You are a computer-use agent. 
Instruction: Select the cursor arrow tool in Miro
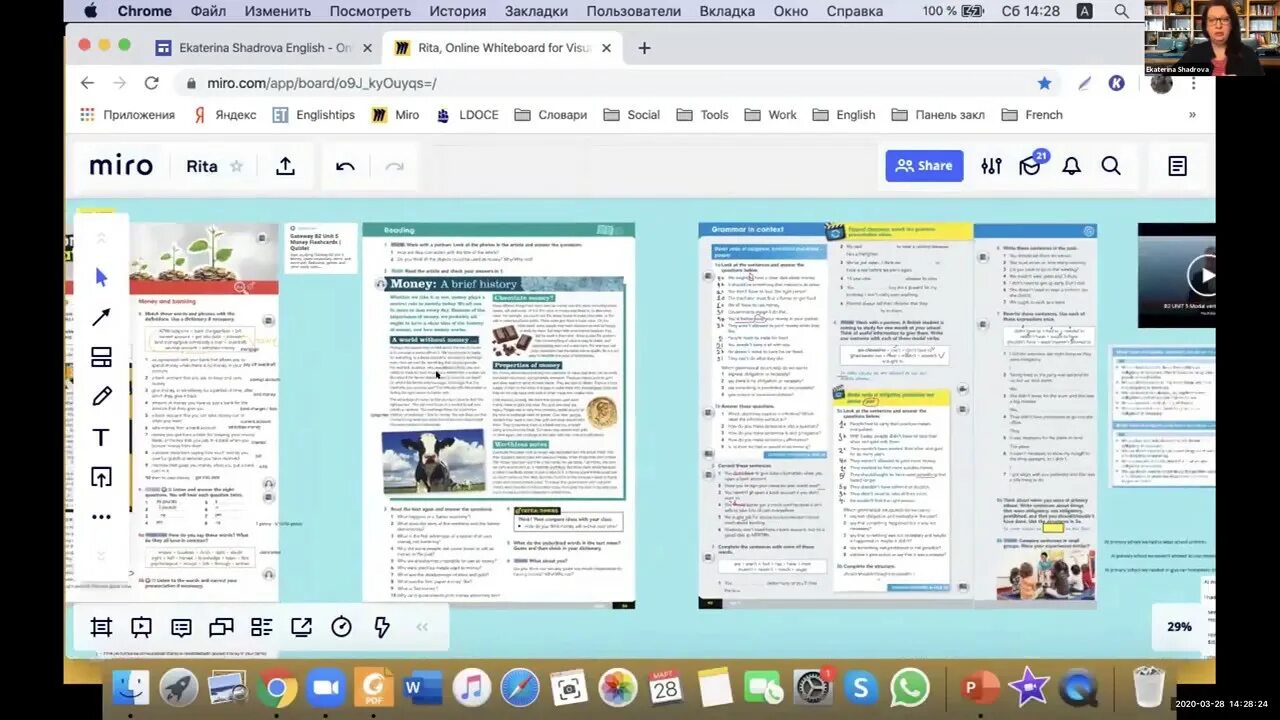101,277
